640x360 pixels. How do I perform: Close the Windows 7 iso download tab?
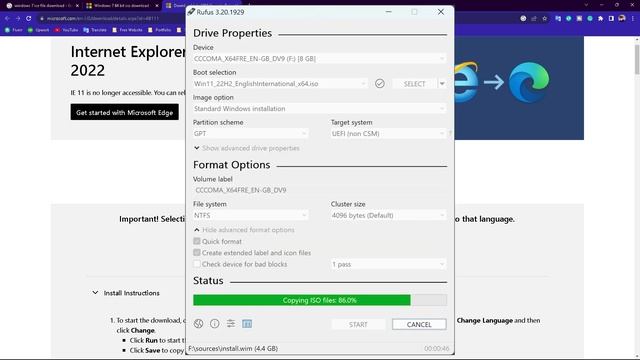pyautogui.click(x=157, y=6)
